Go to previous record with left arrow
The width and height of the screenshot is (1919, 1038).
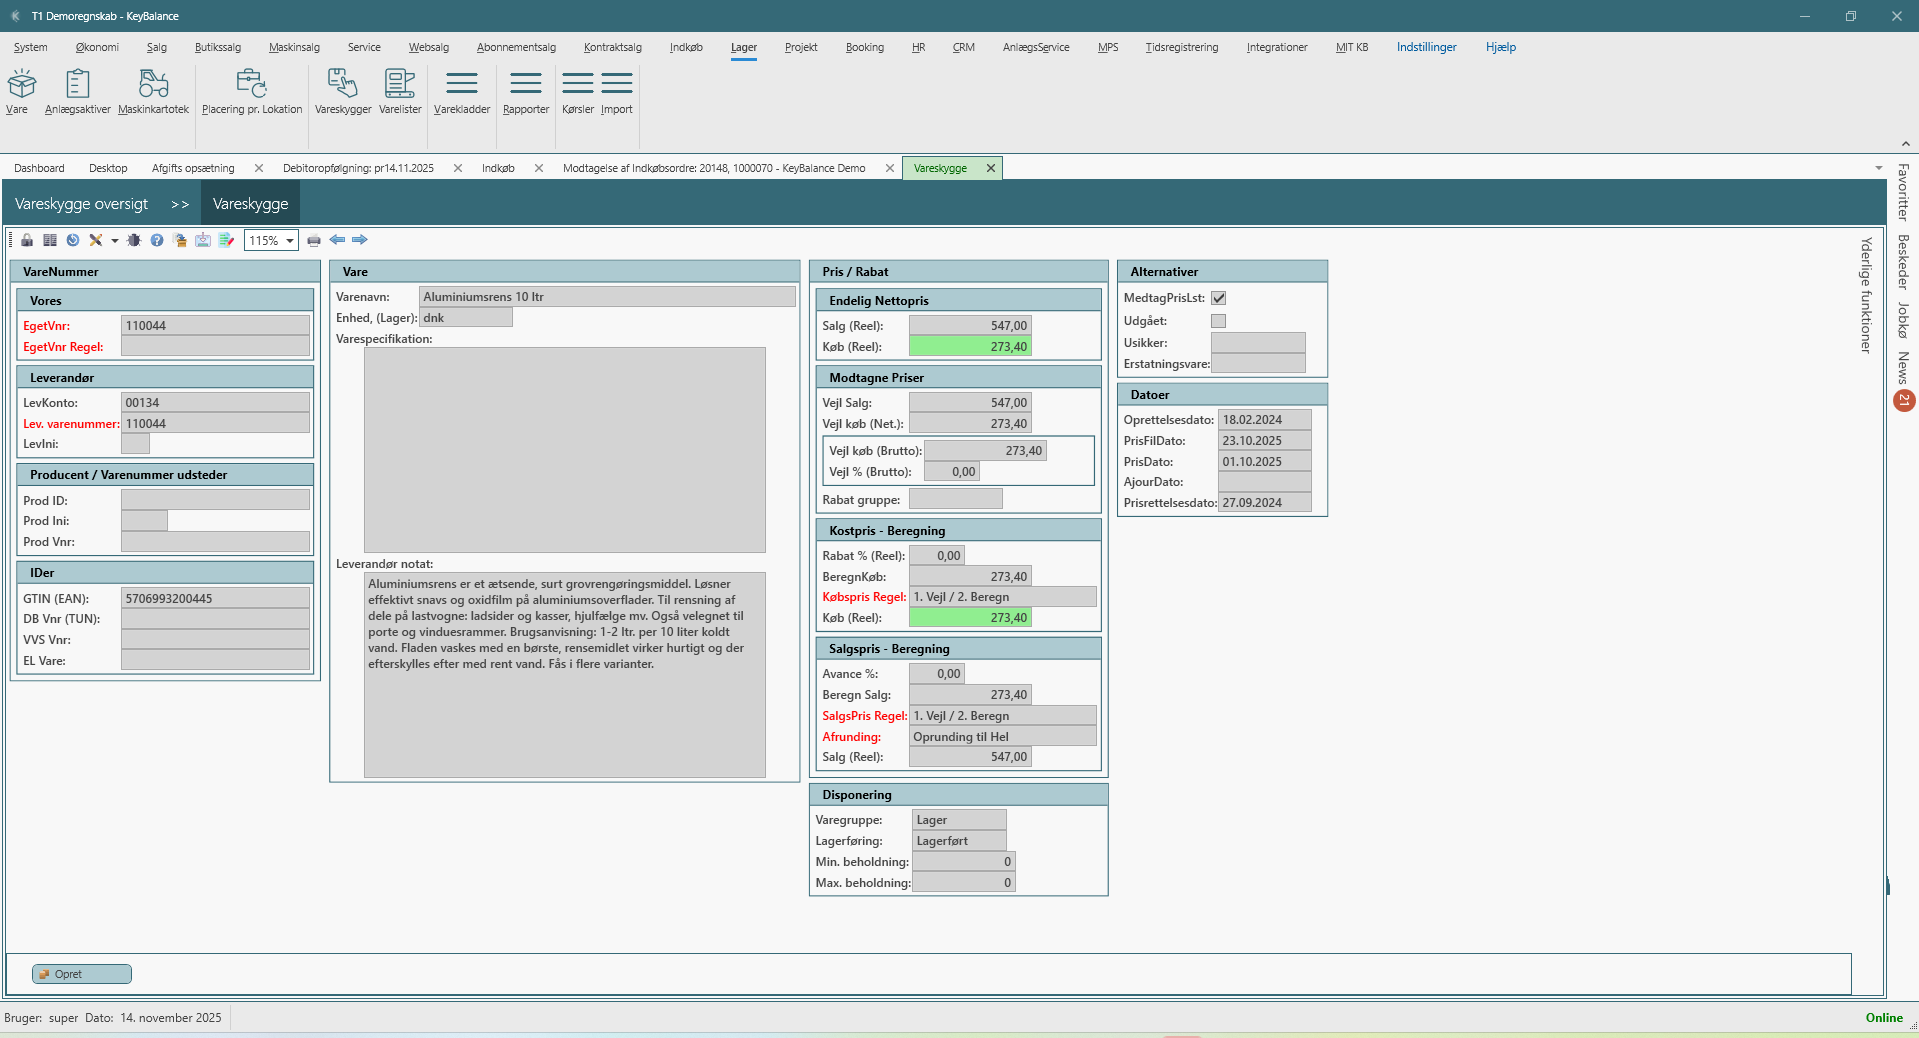pyautogui.click(x=337, y=240)
